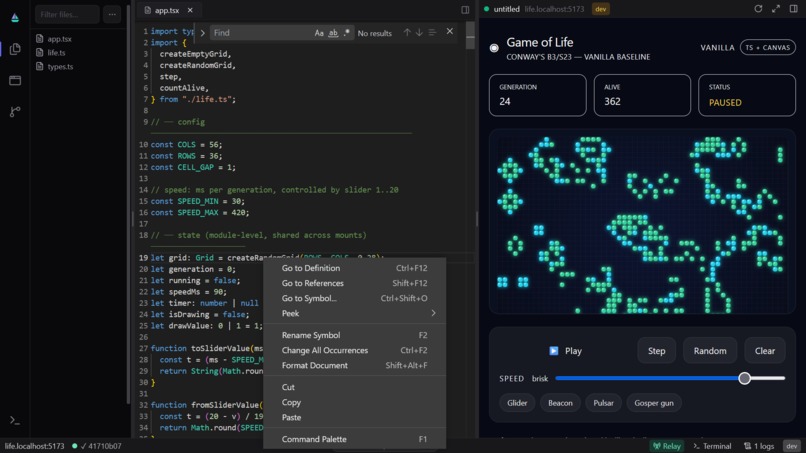Click the Filter files input field
This screenshot has width=806, height=453.
click(x=67, y=14)
